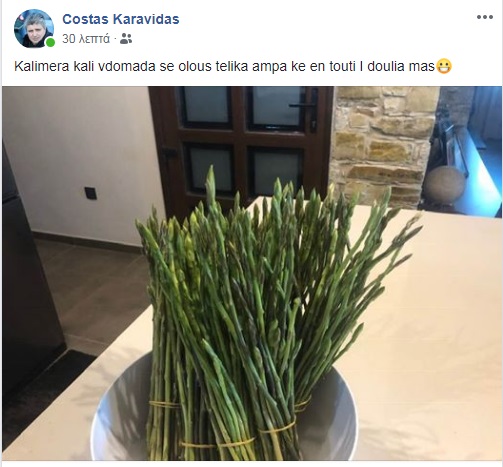Click the friends audience icon
The image size is (503, 467).
[x=126, y=39]
